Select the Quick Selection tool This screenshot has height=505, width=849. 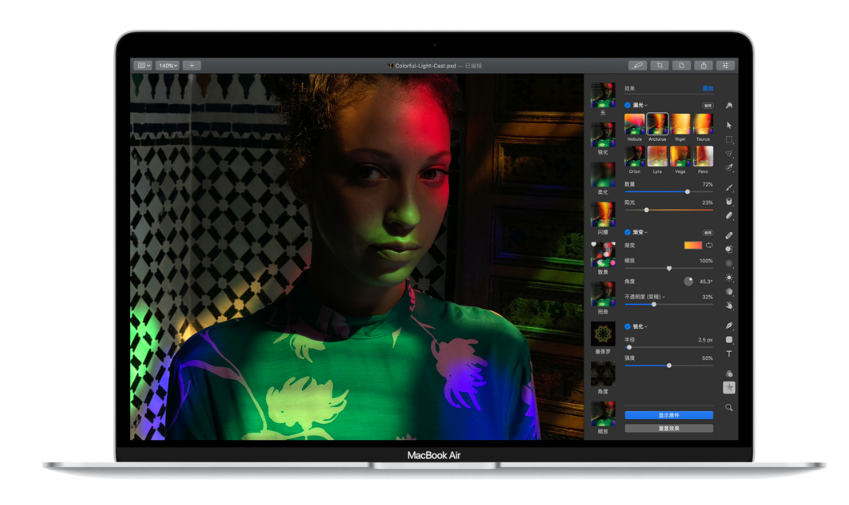tap(729, 168)
